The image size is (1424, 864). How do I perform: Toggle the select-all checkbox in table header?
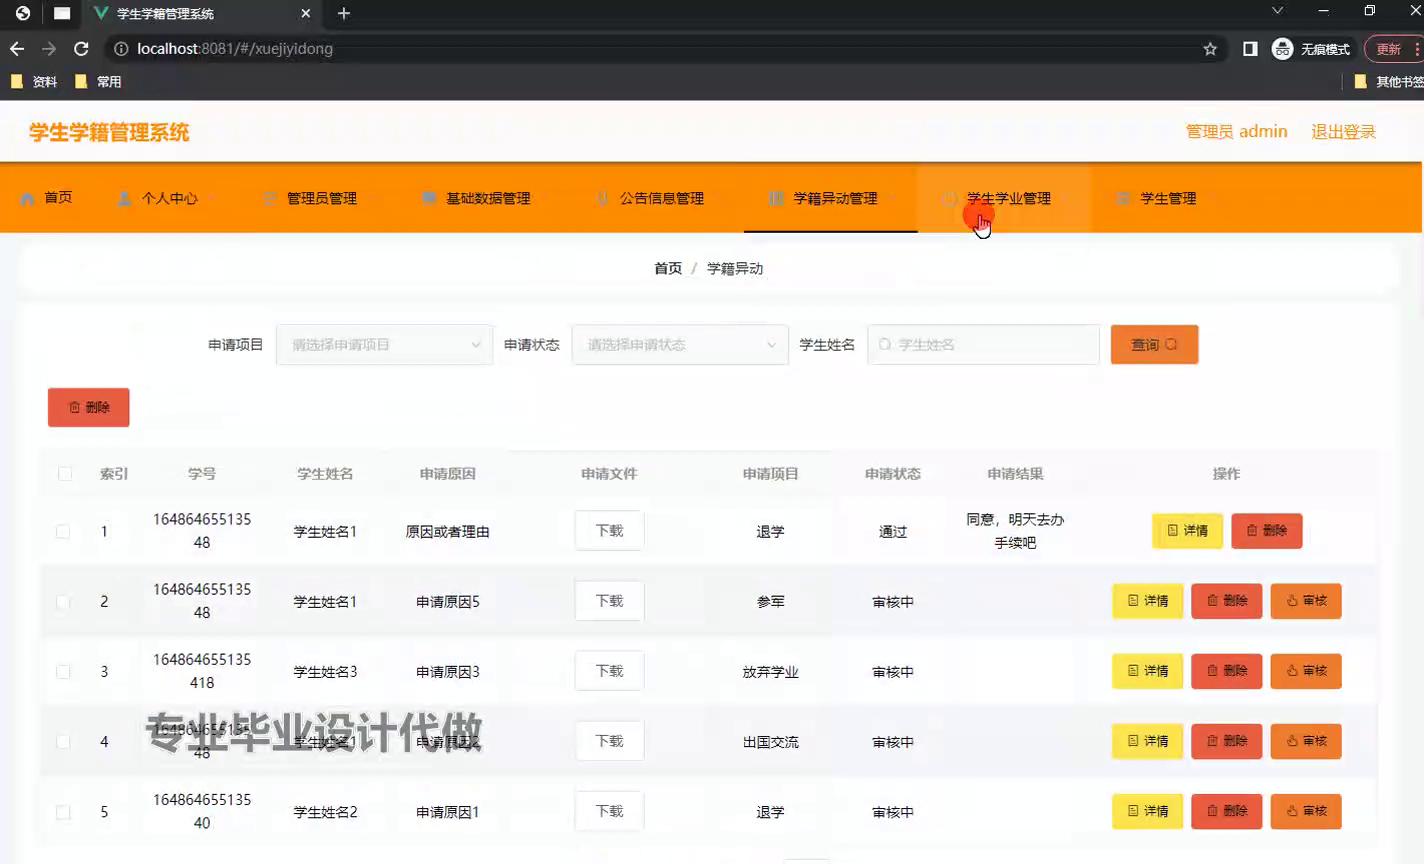click(65, 474)
